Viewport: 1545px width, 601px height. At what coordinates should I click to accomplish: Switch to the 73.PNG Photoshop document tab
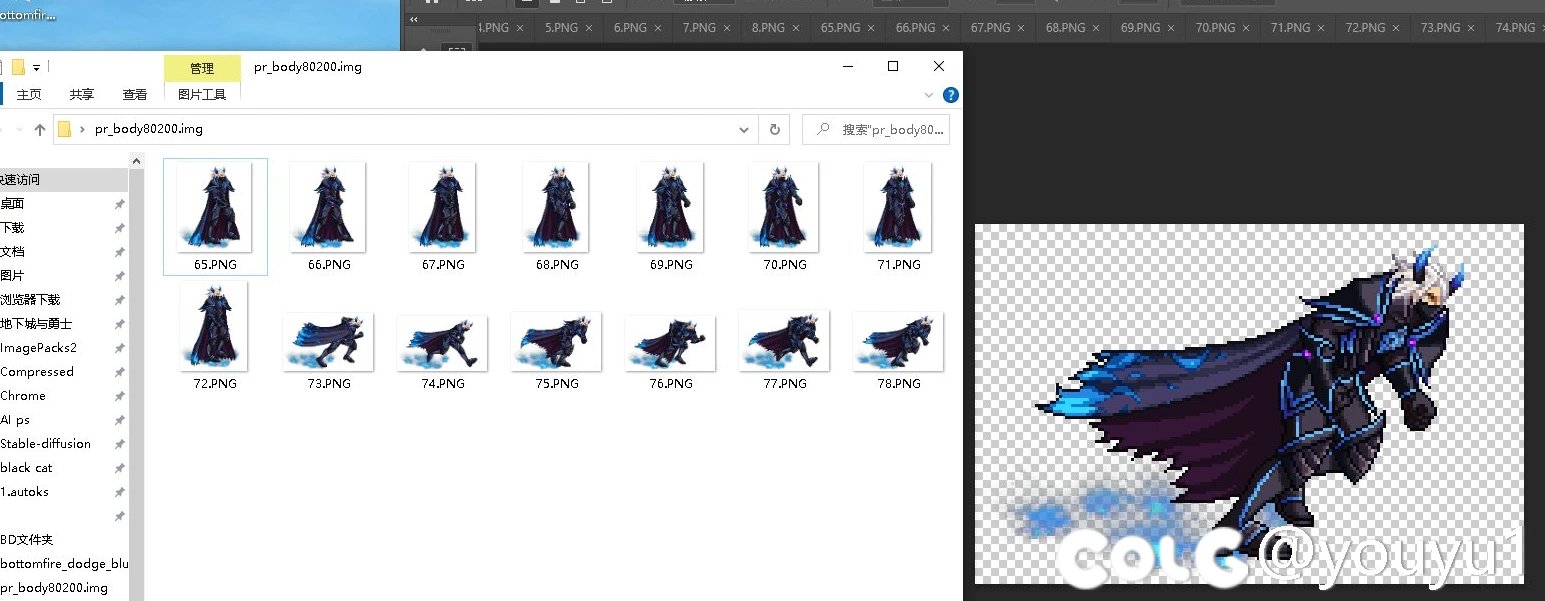[1440, 28]
